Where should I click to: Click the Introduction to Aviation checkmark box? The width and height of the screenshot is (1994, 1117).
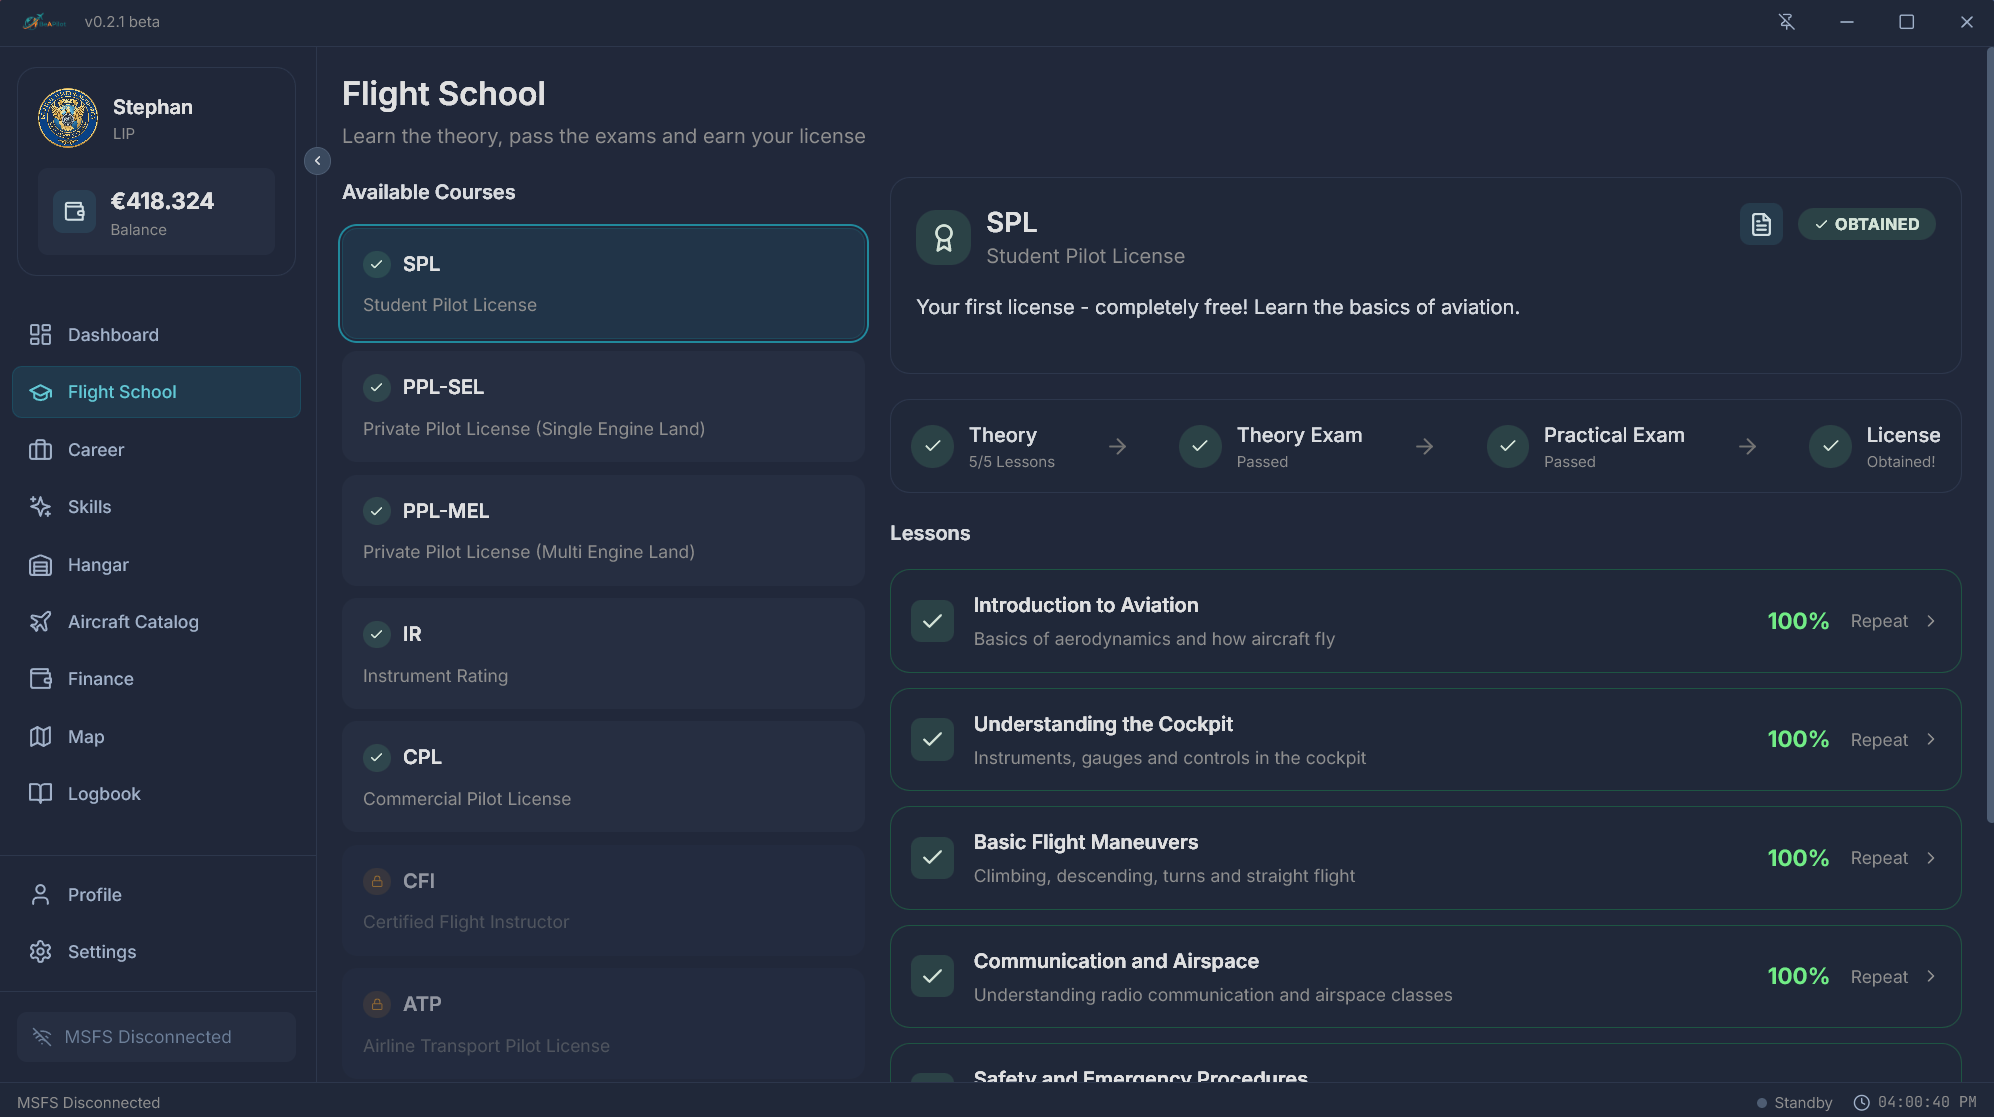click(x=932, y=621)
